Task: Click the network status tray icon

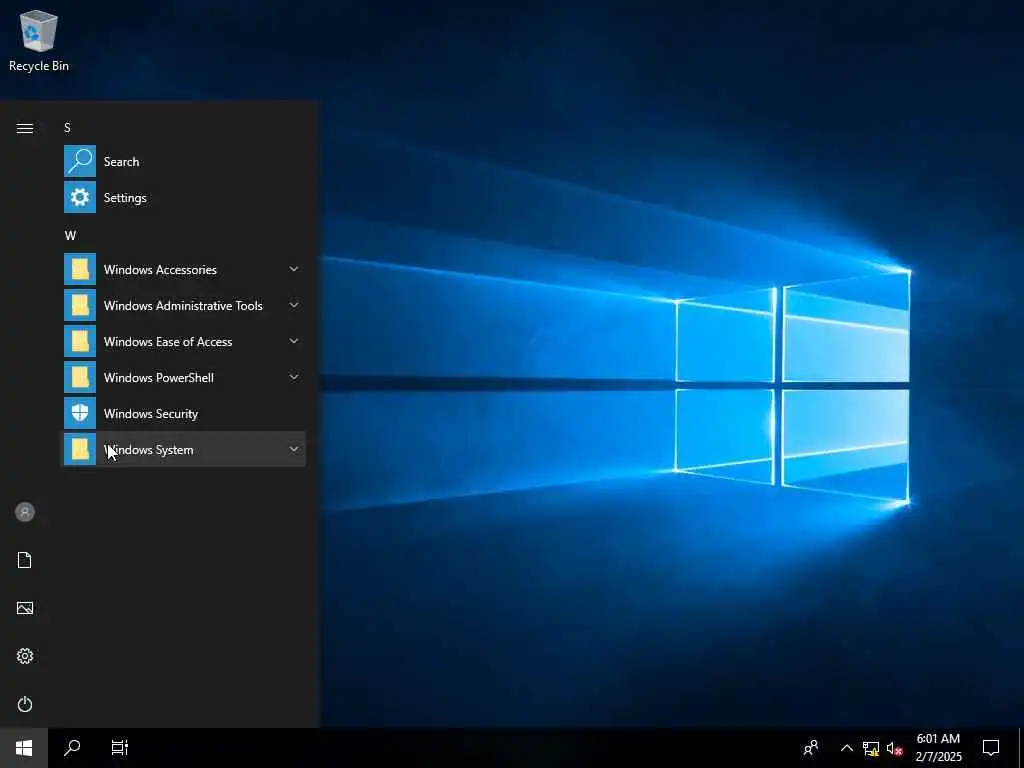Action: coord(871,748)
